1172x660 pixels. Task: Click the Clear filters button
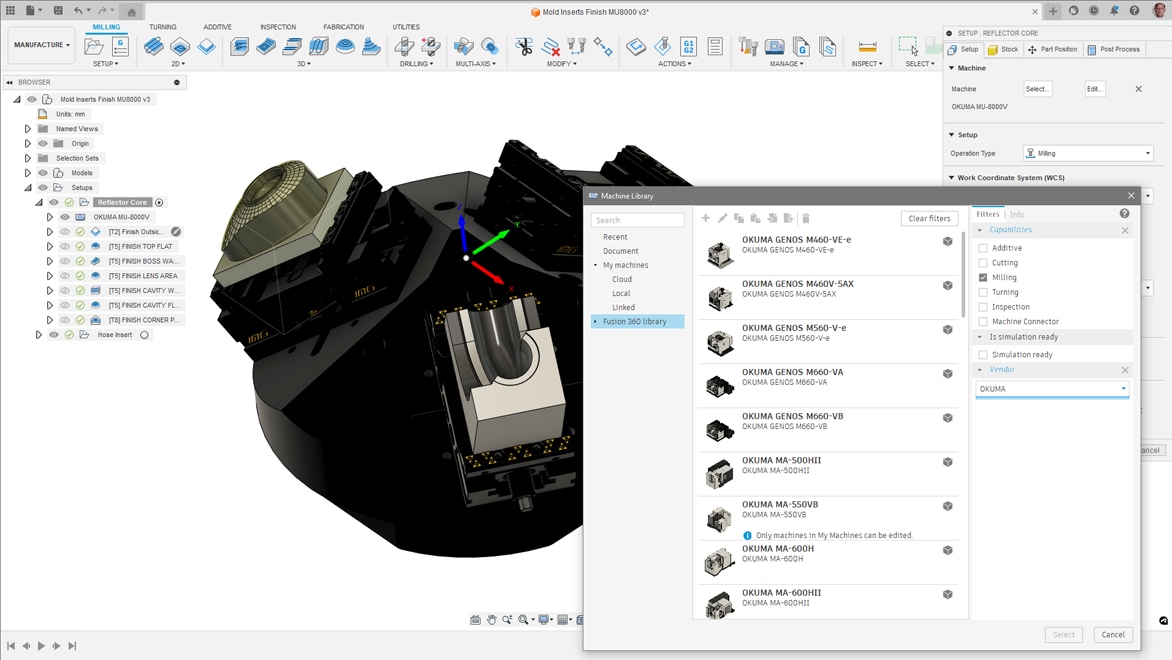click(929, 218)
